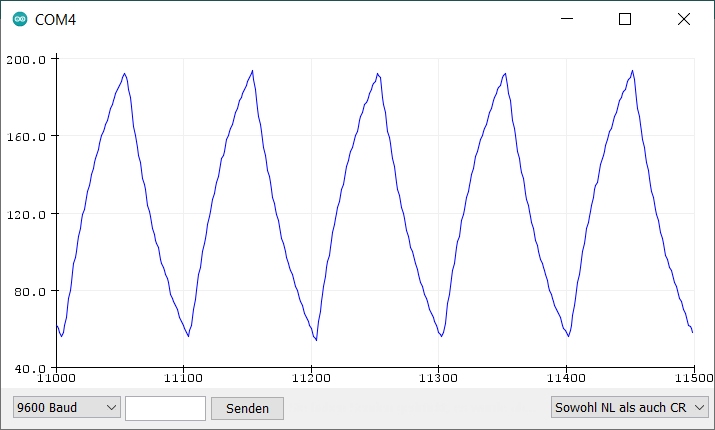Image resolution: width=715 pixels, height=430 pixels.
Task: Open the 9600 Baud rate dropdown
Action: [x=67, y=408]
